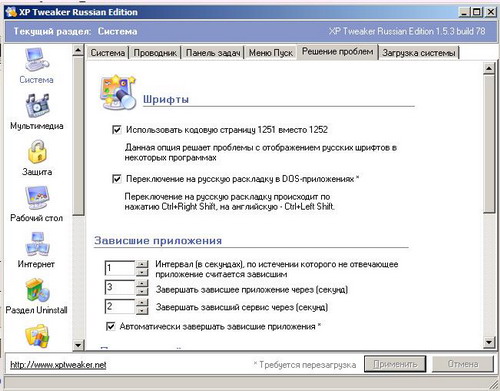Viewport: 500px width, 391px height.
Task: Toggle code page 1251 instead of 1252 checkbox
Action: click(117, 129)
